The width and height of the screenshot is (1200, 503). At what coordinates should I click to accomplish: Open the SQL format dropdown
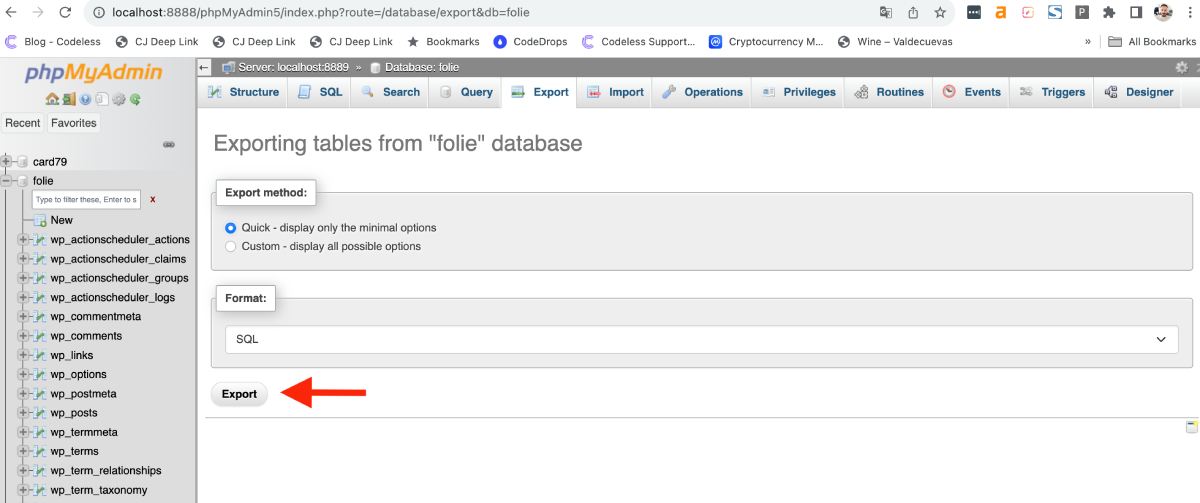coord(701,339)
